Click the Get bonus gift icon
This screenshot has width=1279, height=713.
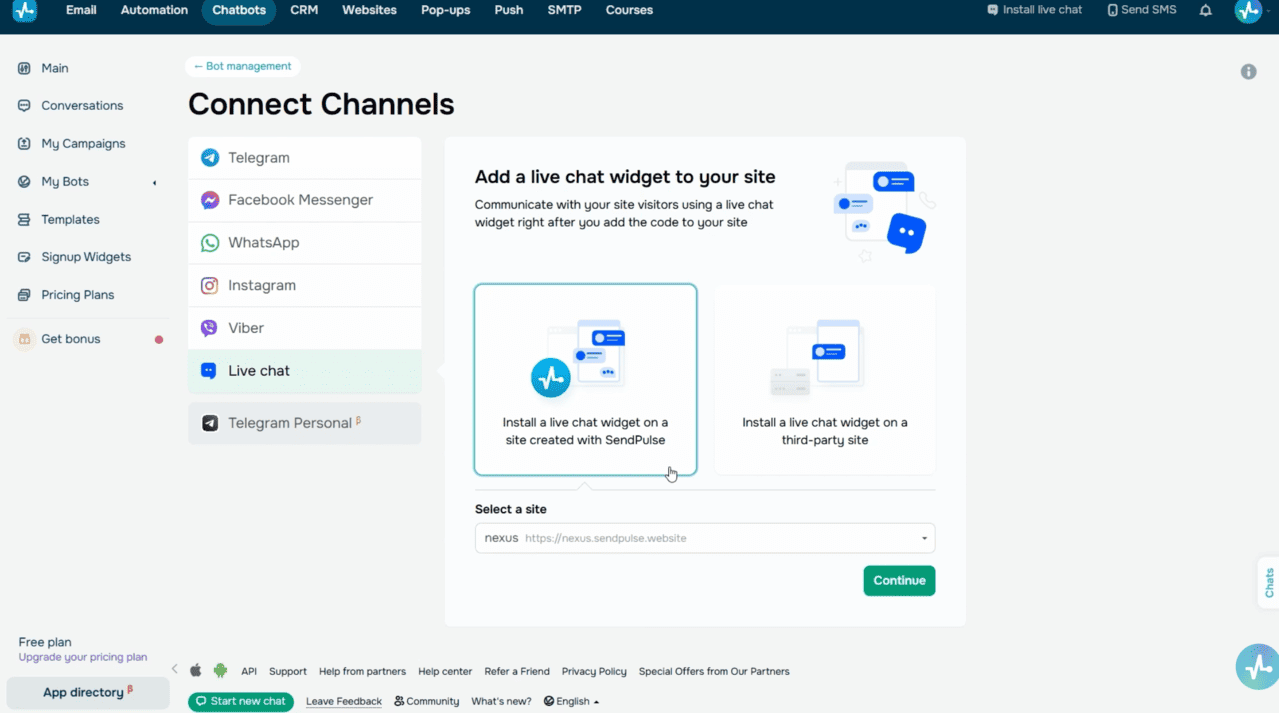pos(24,339)
